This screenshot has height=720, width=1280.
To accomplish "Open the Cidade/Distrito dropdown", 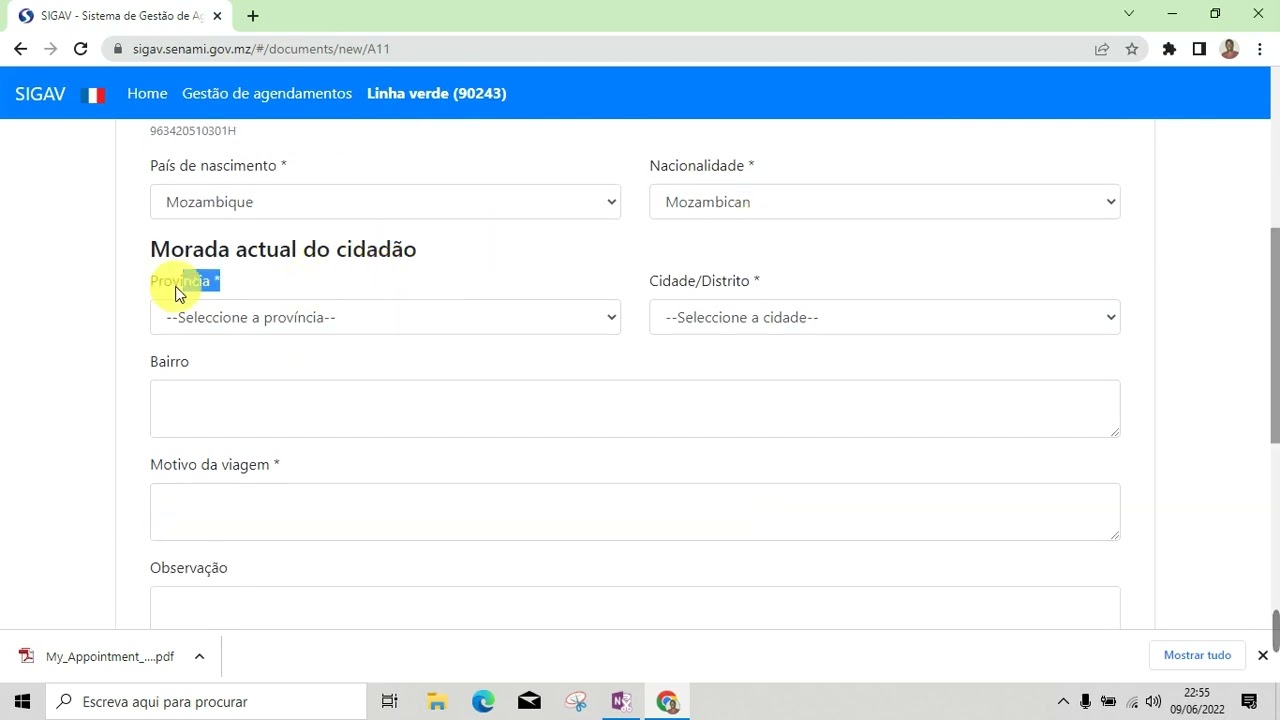I will 884,317.
